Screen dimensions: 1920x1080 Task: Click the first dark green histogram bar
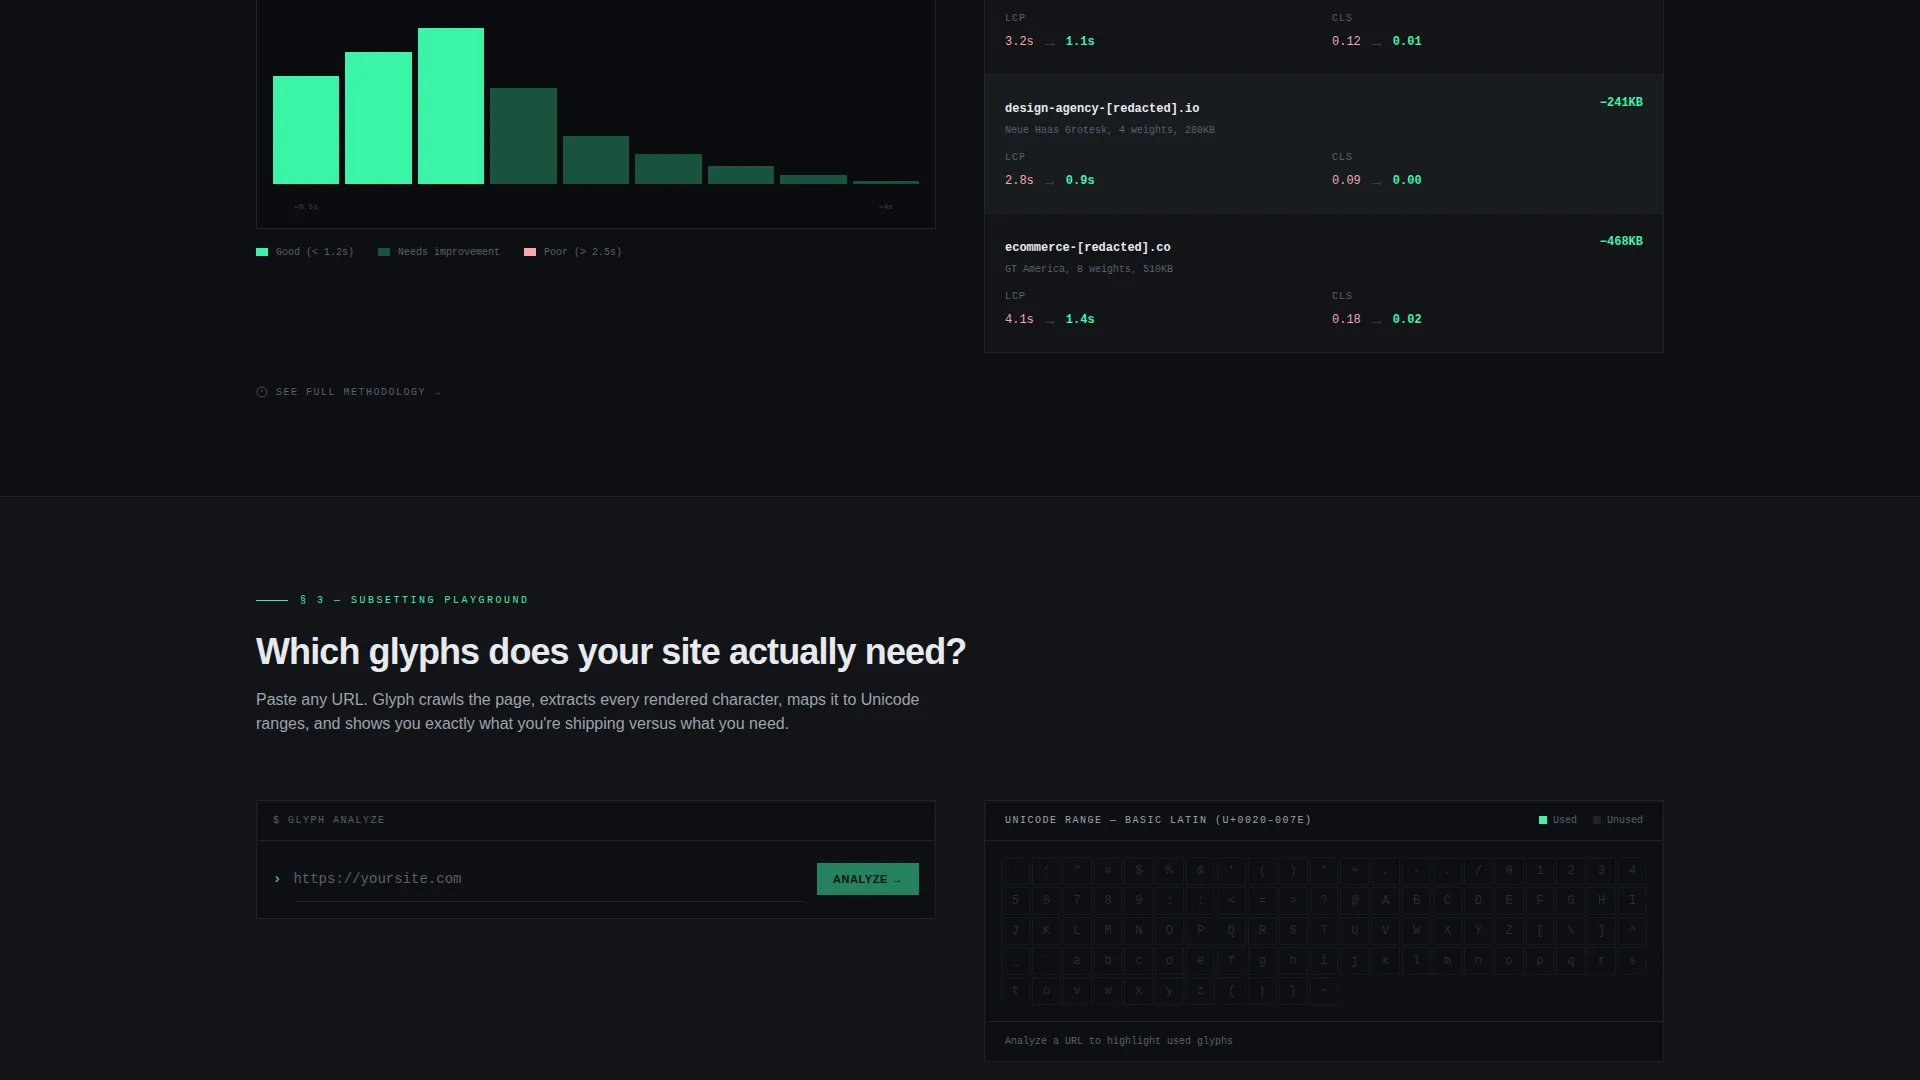coord(523,136)
